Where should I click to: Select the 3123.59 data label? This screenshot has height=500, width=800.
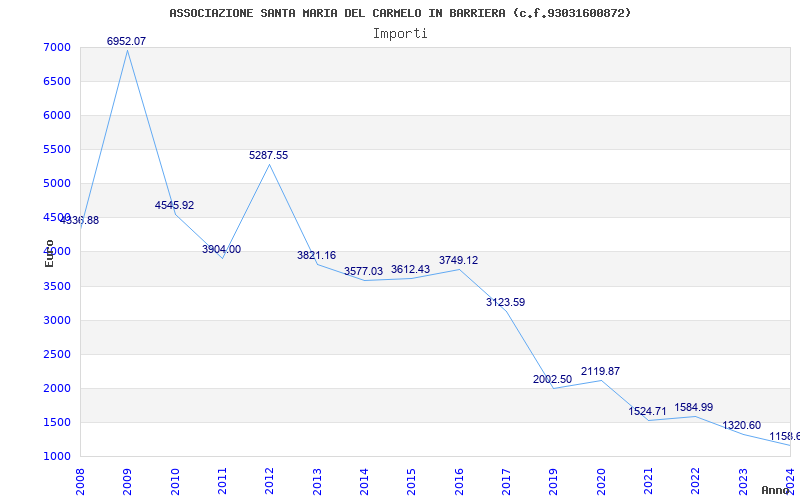[506, 302]
